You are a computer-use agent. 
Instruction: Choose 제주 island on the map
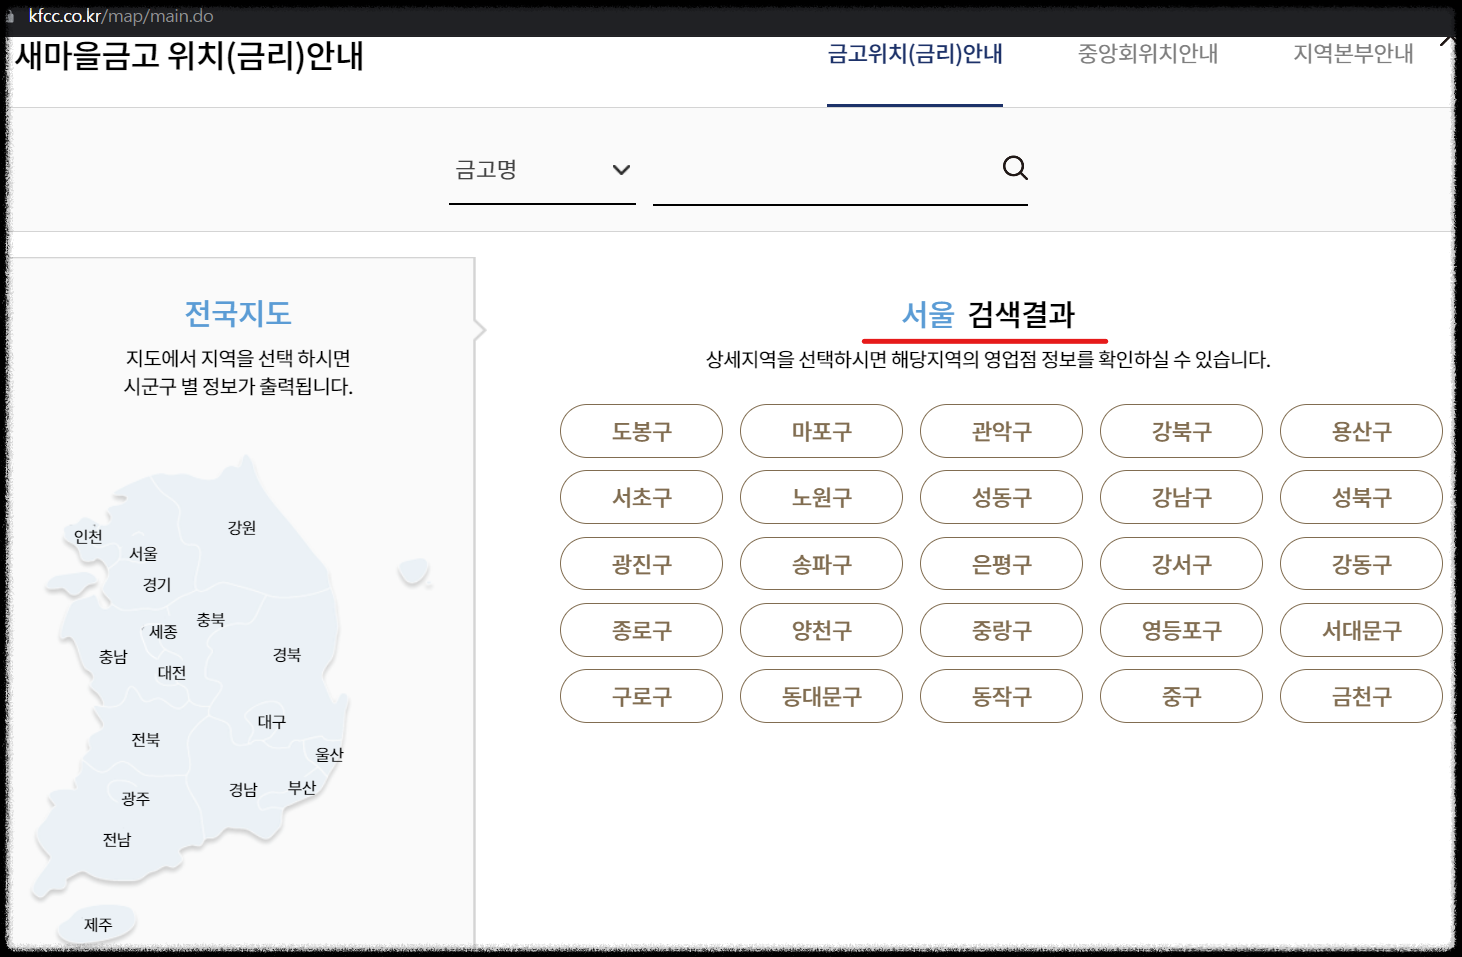(98, 924)
